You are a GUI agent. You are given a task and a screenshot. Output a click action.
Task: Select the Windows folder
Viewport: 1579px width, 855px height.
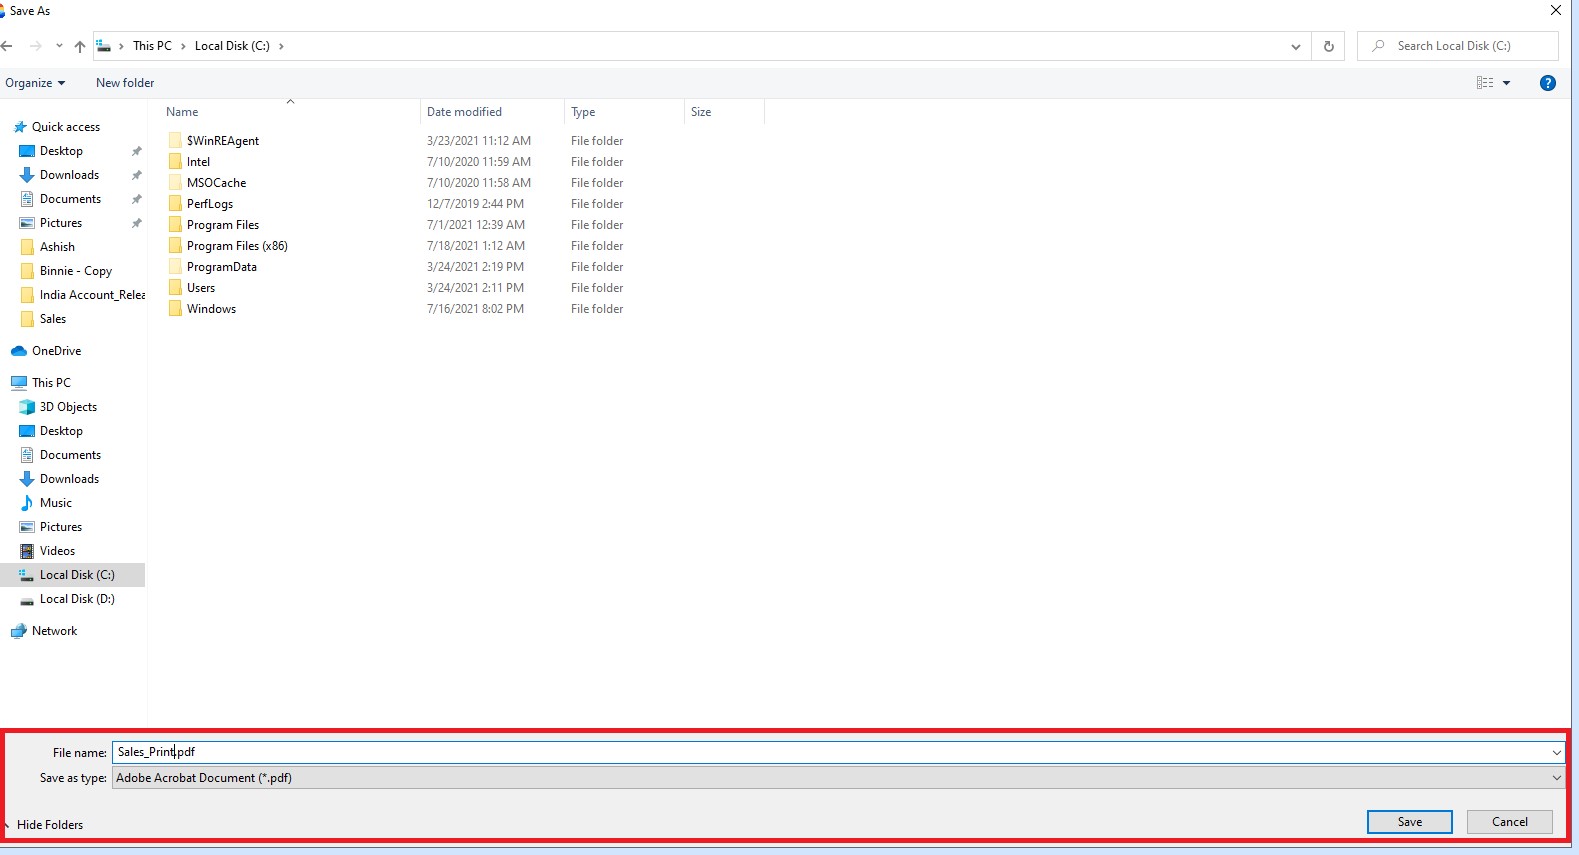pyautogui.click(x=211, y=309)
